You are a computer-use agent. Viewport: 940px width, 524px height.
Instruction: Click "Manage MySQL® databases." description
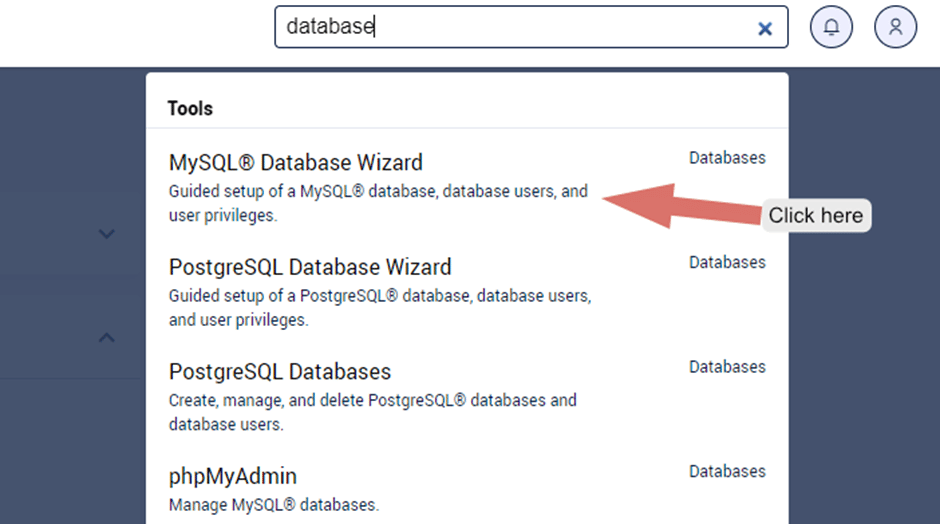(x=274, y=505)
